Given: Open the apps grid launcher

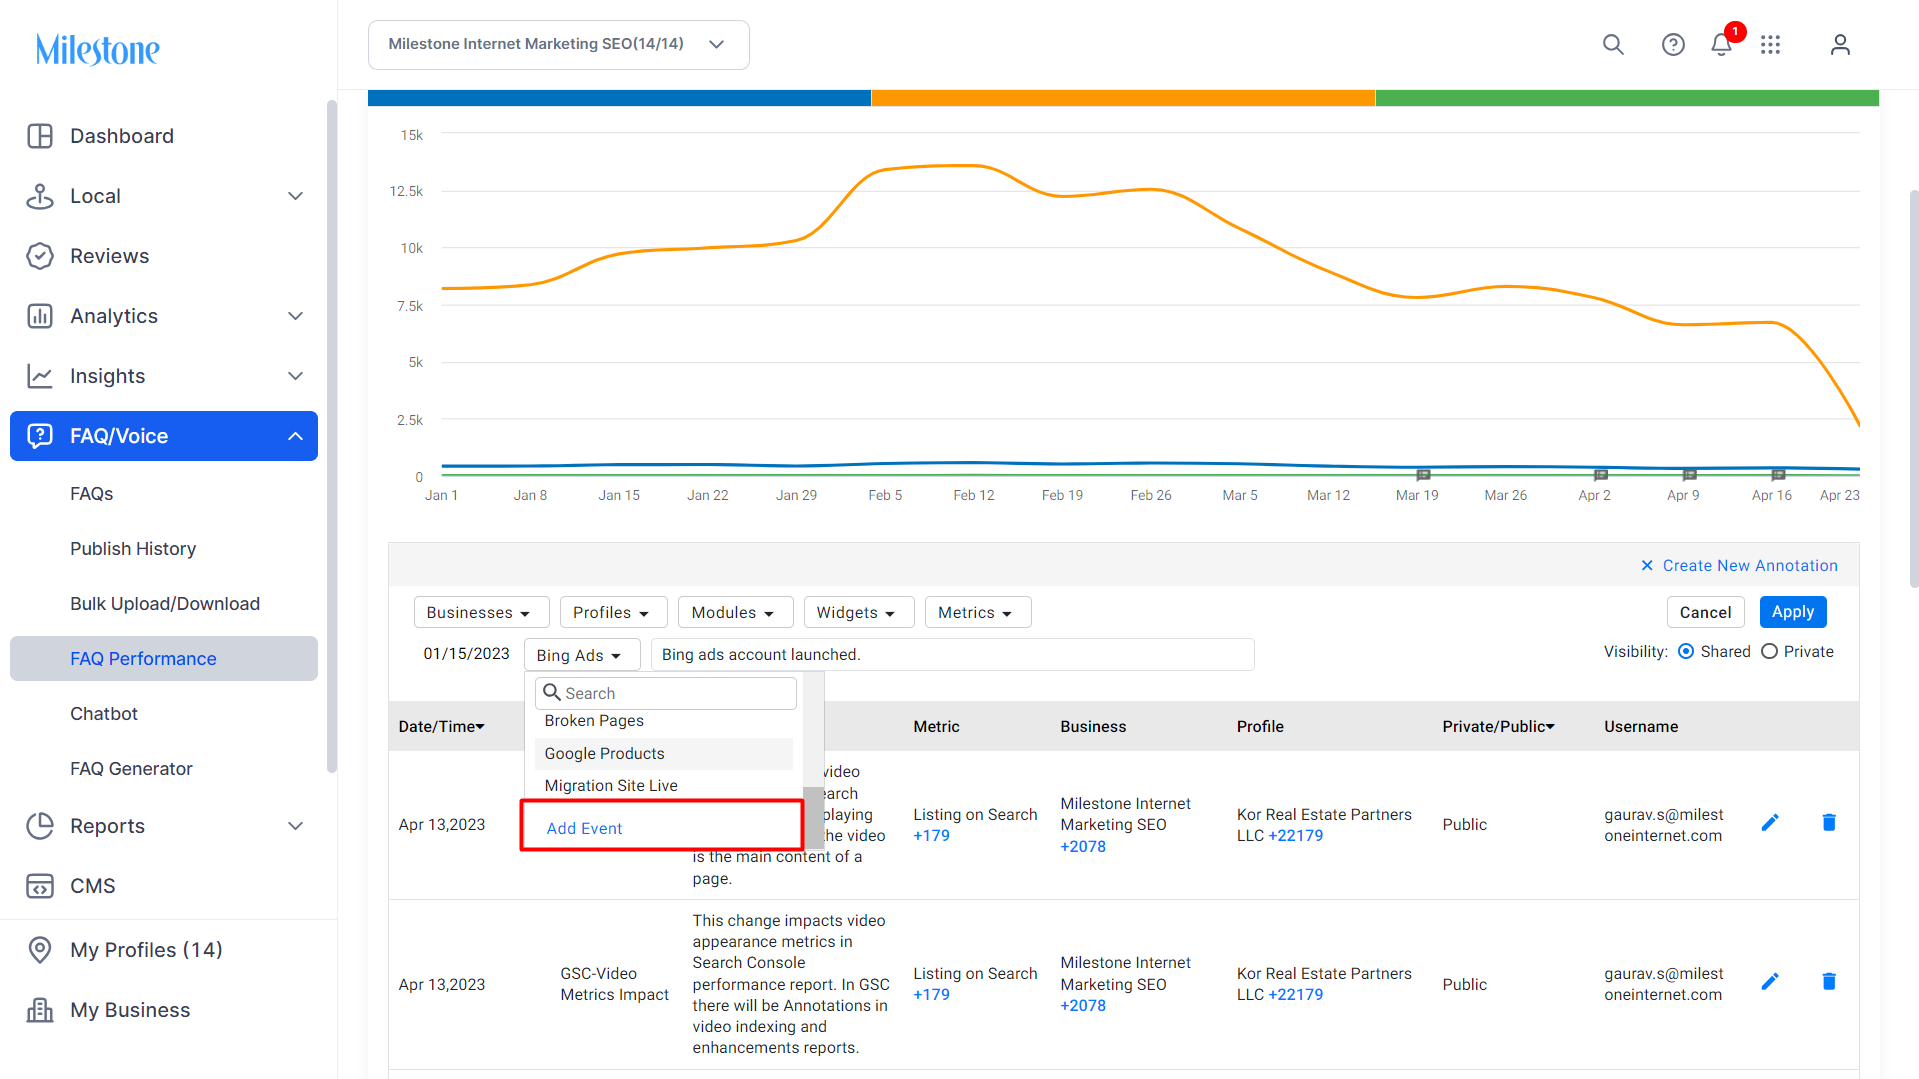Looking at the screenshot, I should pos(1771,44).
